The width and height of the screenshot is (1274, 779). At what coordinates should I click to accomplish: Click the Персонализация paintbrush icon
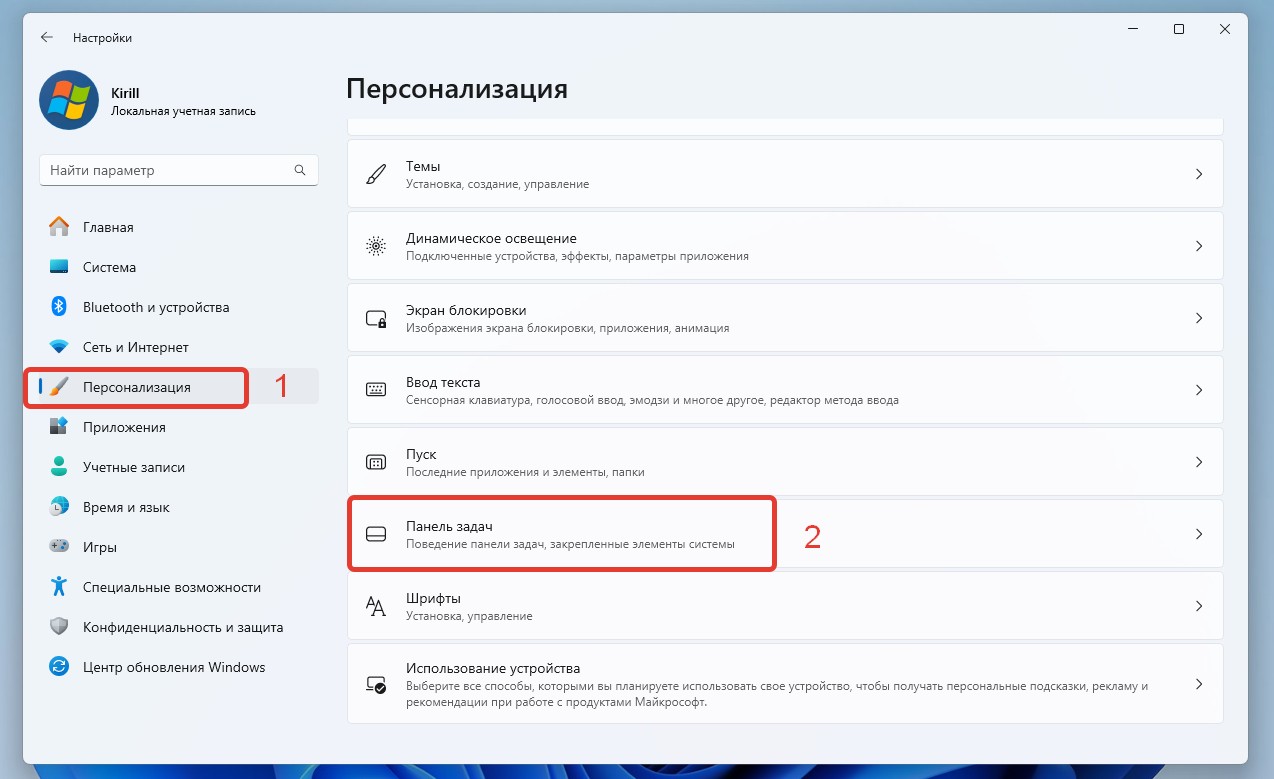59,387
